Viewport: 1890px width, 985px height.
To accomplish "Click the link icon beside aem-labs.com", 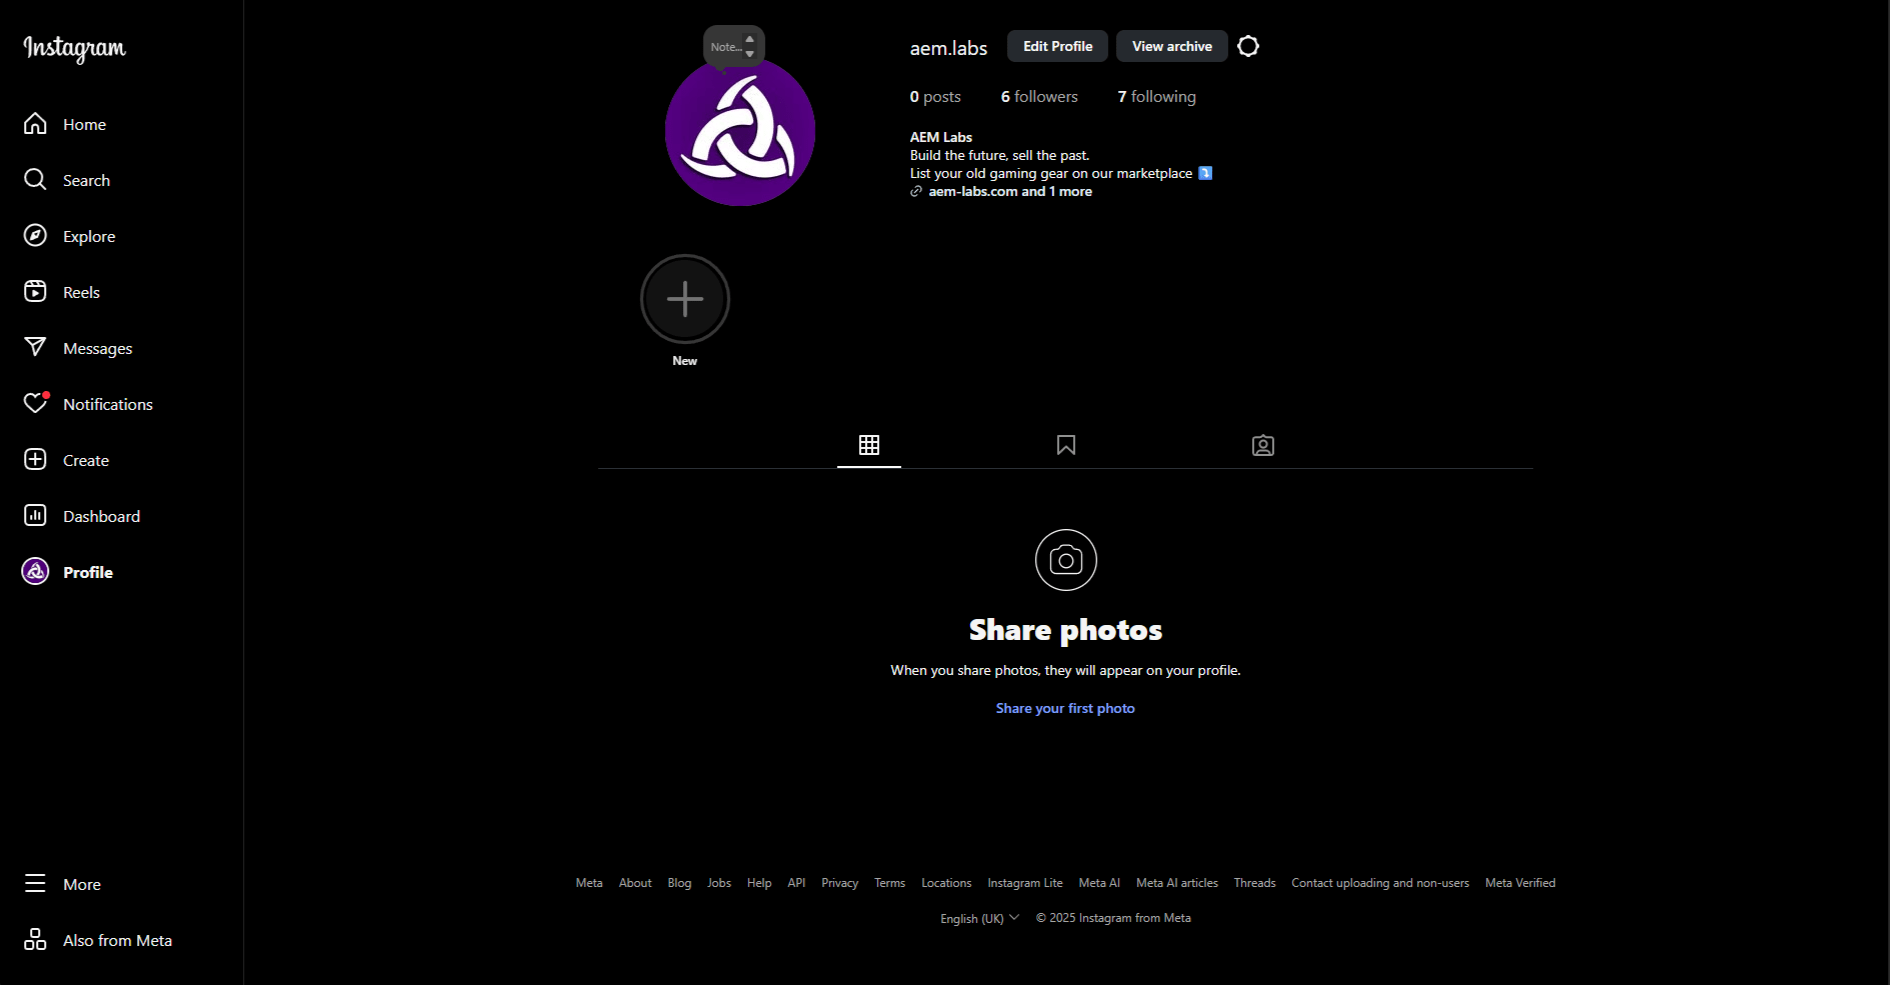I will (916, 191).
